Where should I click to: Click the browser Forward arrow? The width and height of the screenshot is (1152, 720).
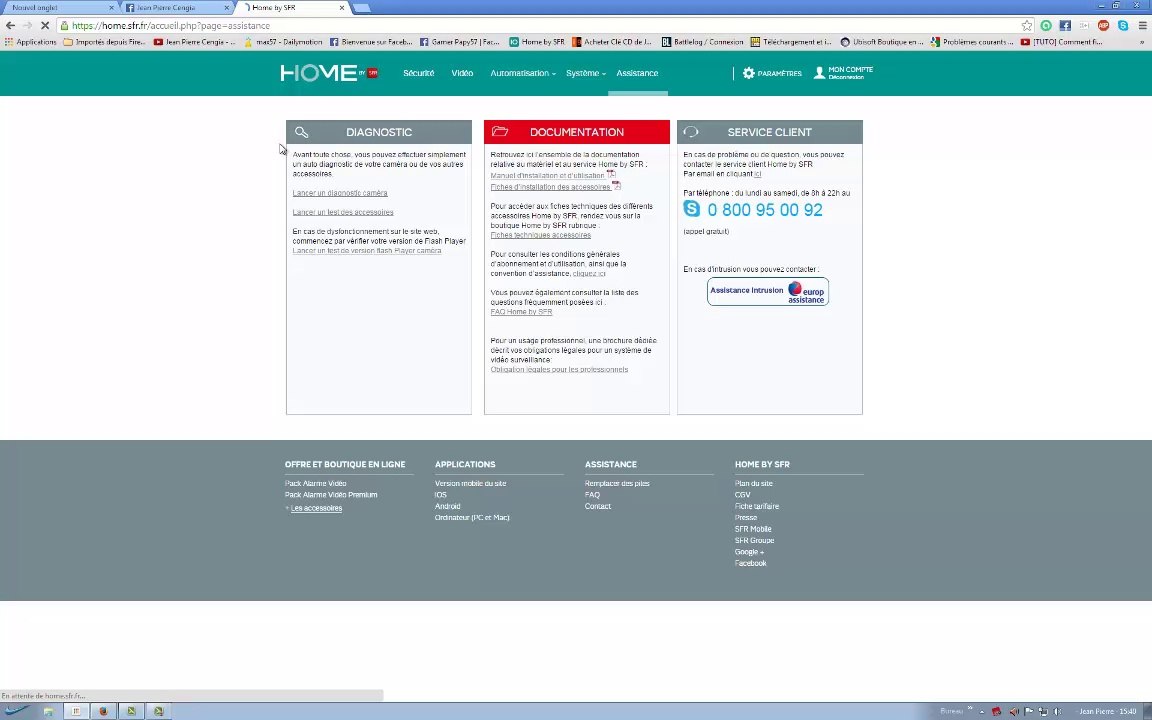tap(27, 25)
